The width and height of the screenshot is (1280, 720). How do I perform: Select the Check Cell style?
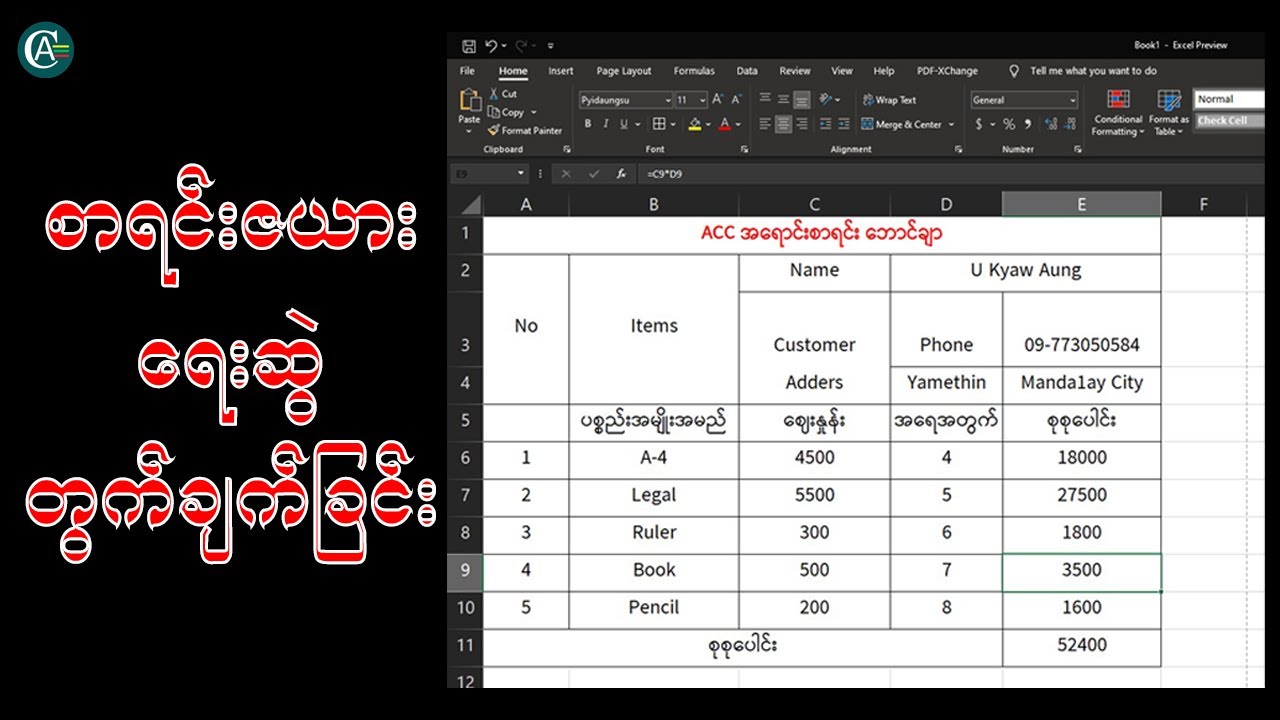(x=1228, y=121)
